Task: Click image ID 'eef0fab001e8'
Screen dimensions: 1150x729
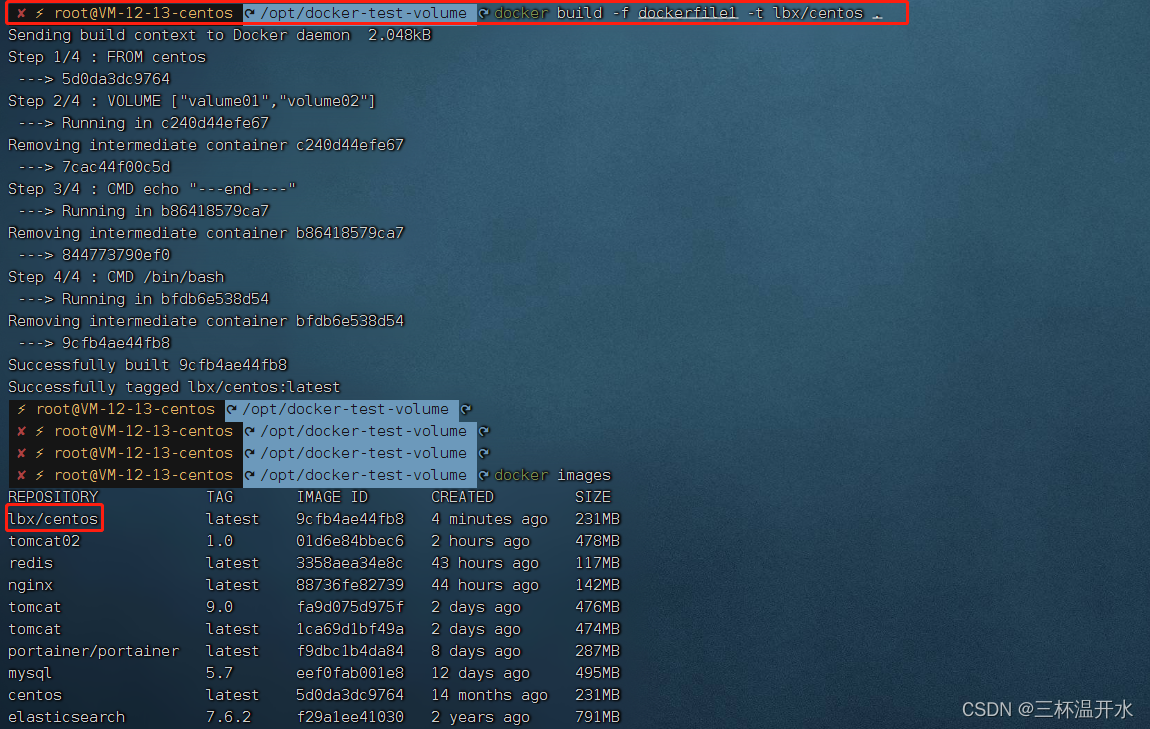Action: pos(350,673)
